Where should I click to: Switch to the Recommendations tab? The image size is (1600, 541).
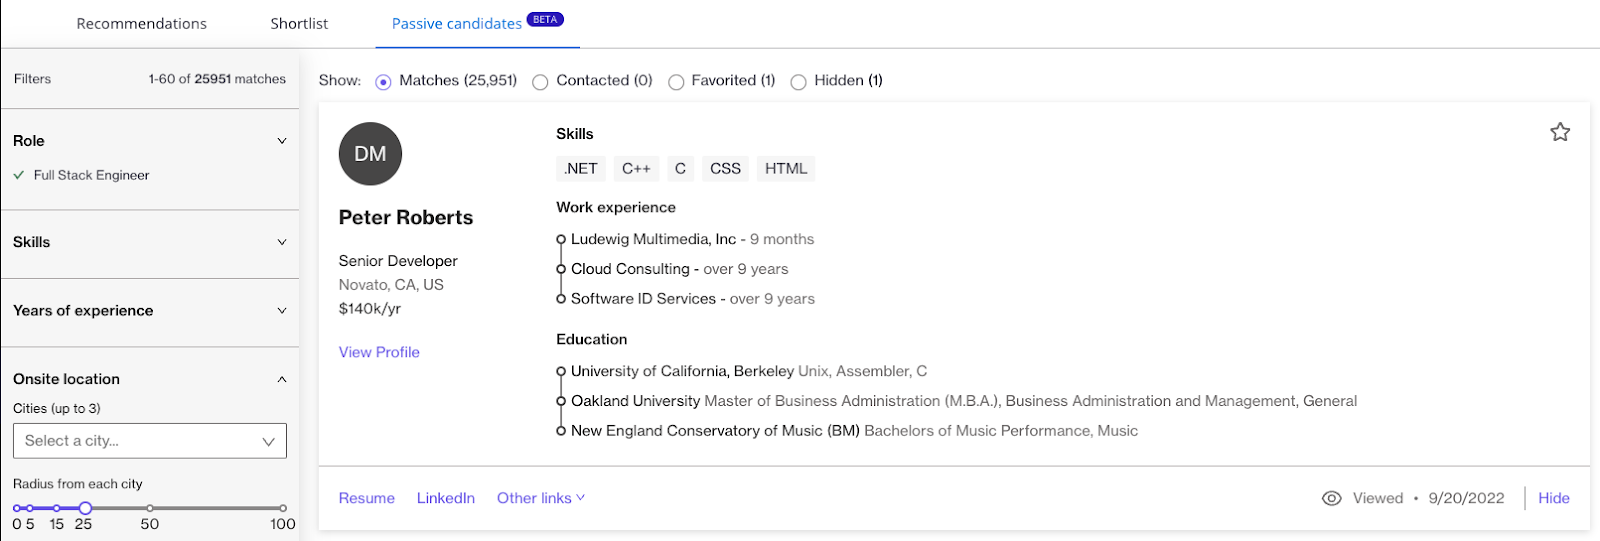141,24
